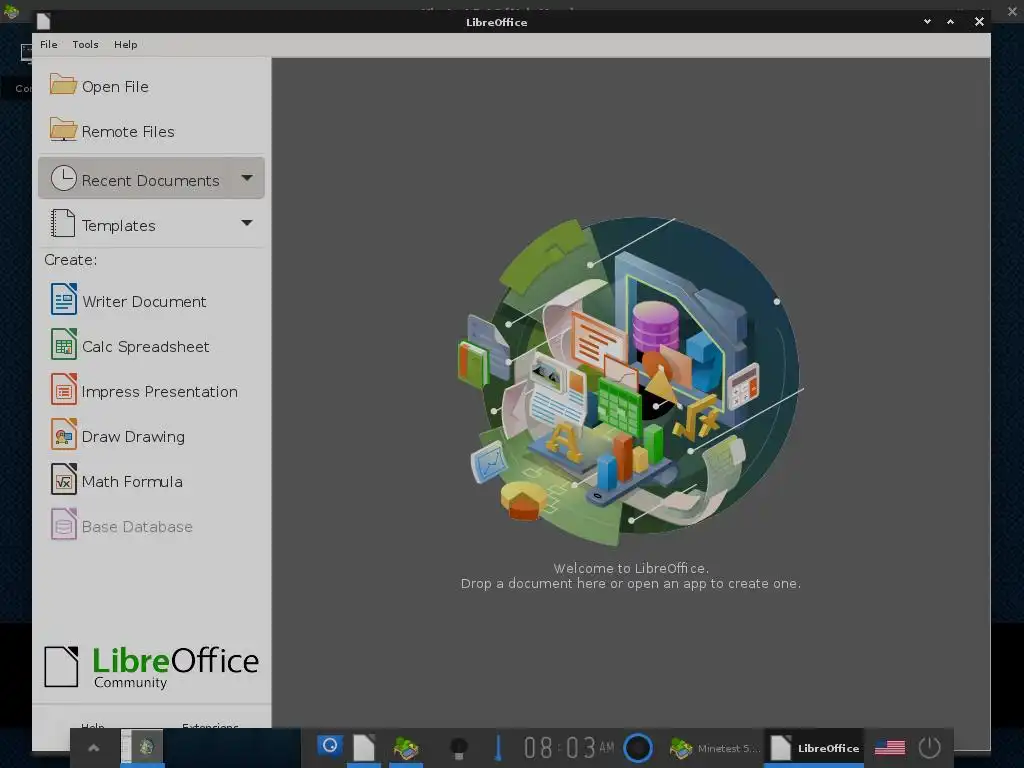
Task: Click the Writer Document icon
Action: [64, 299]
